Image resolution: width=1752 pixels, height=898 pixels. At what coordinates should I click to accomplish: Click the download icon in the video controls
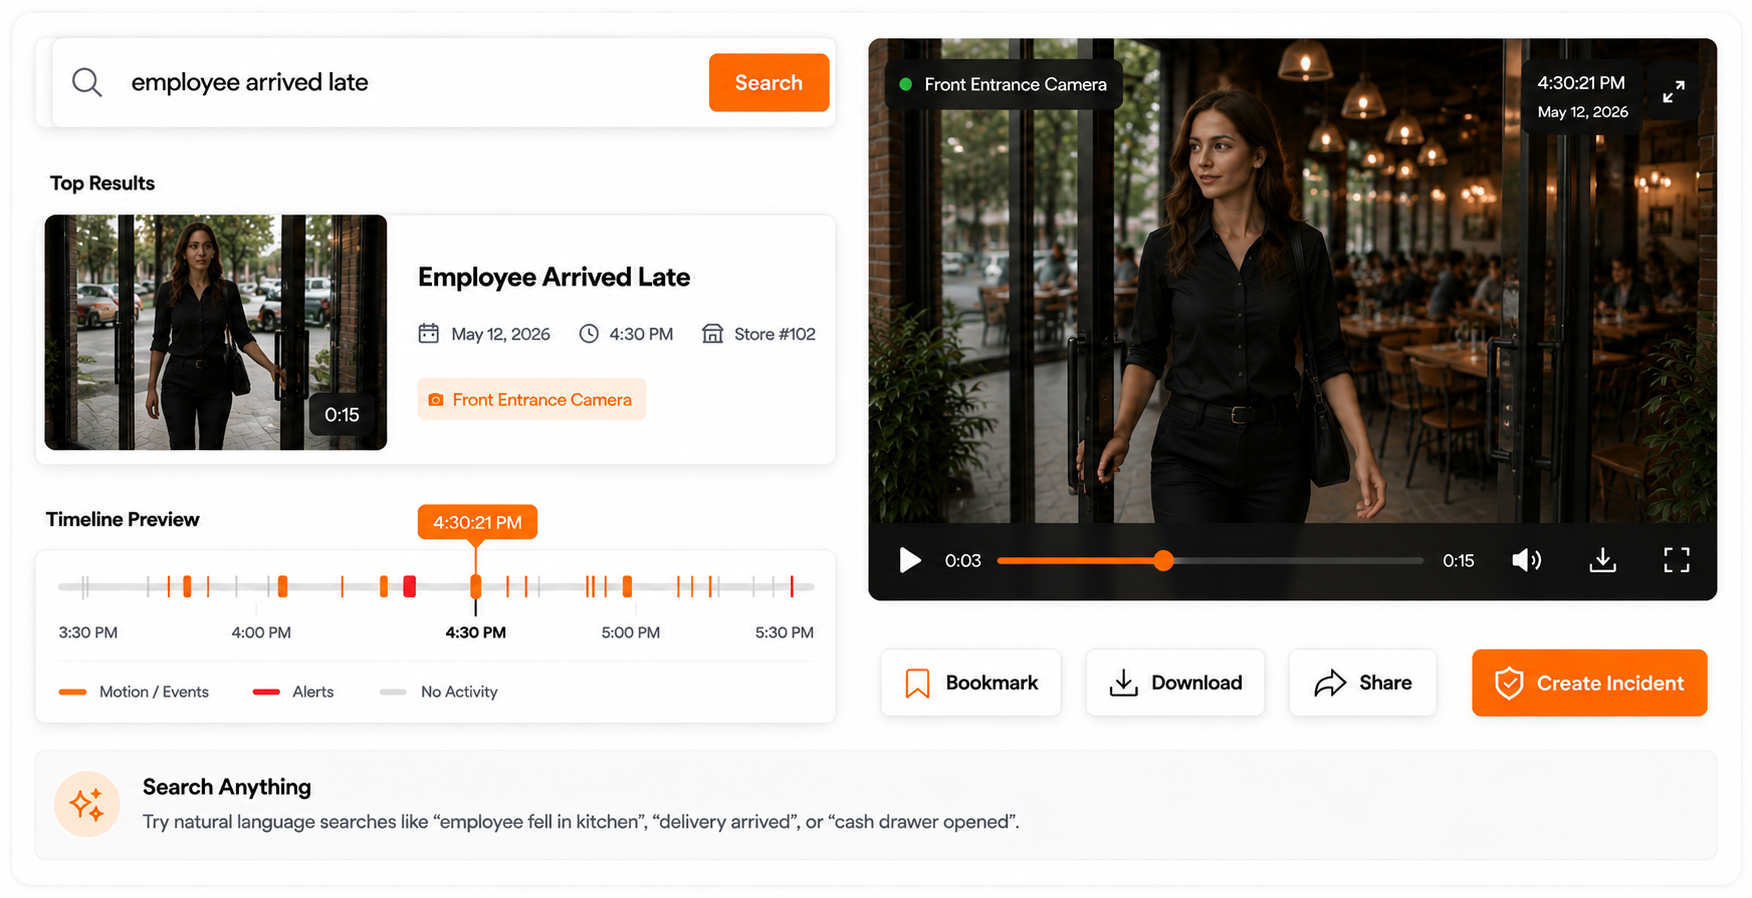click(1602, 560)
